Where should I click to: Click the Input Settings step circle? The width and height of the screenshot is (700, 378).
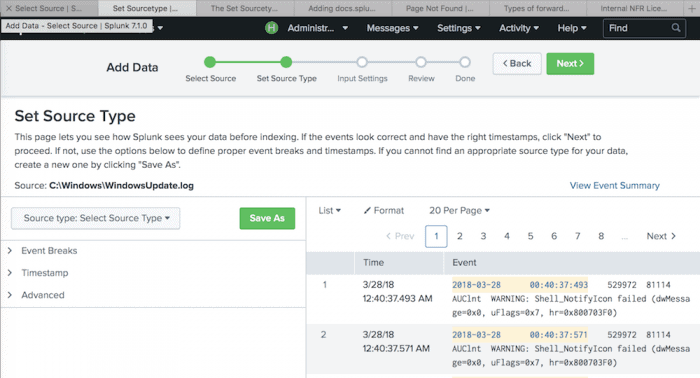click(x=362, y=62)
